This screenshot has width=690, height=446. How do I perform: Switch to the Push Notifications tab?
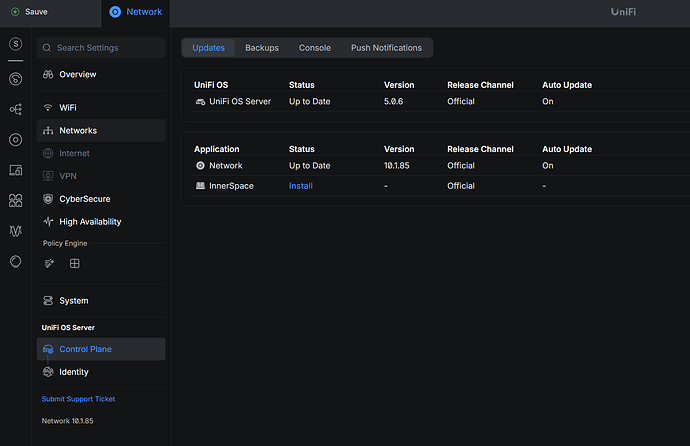386,48
